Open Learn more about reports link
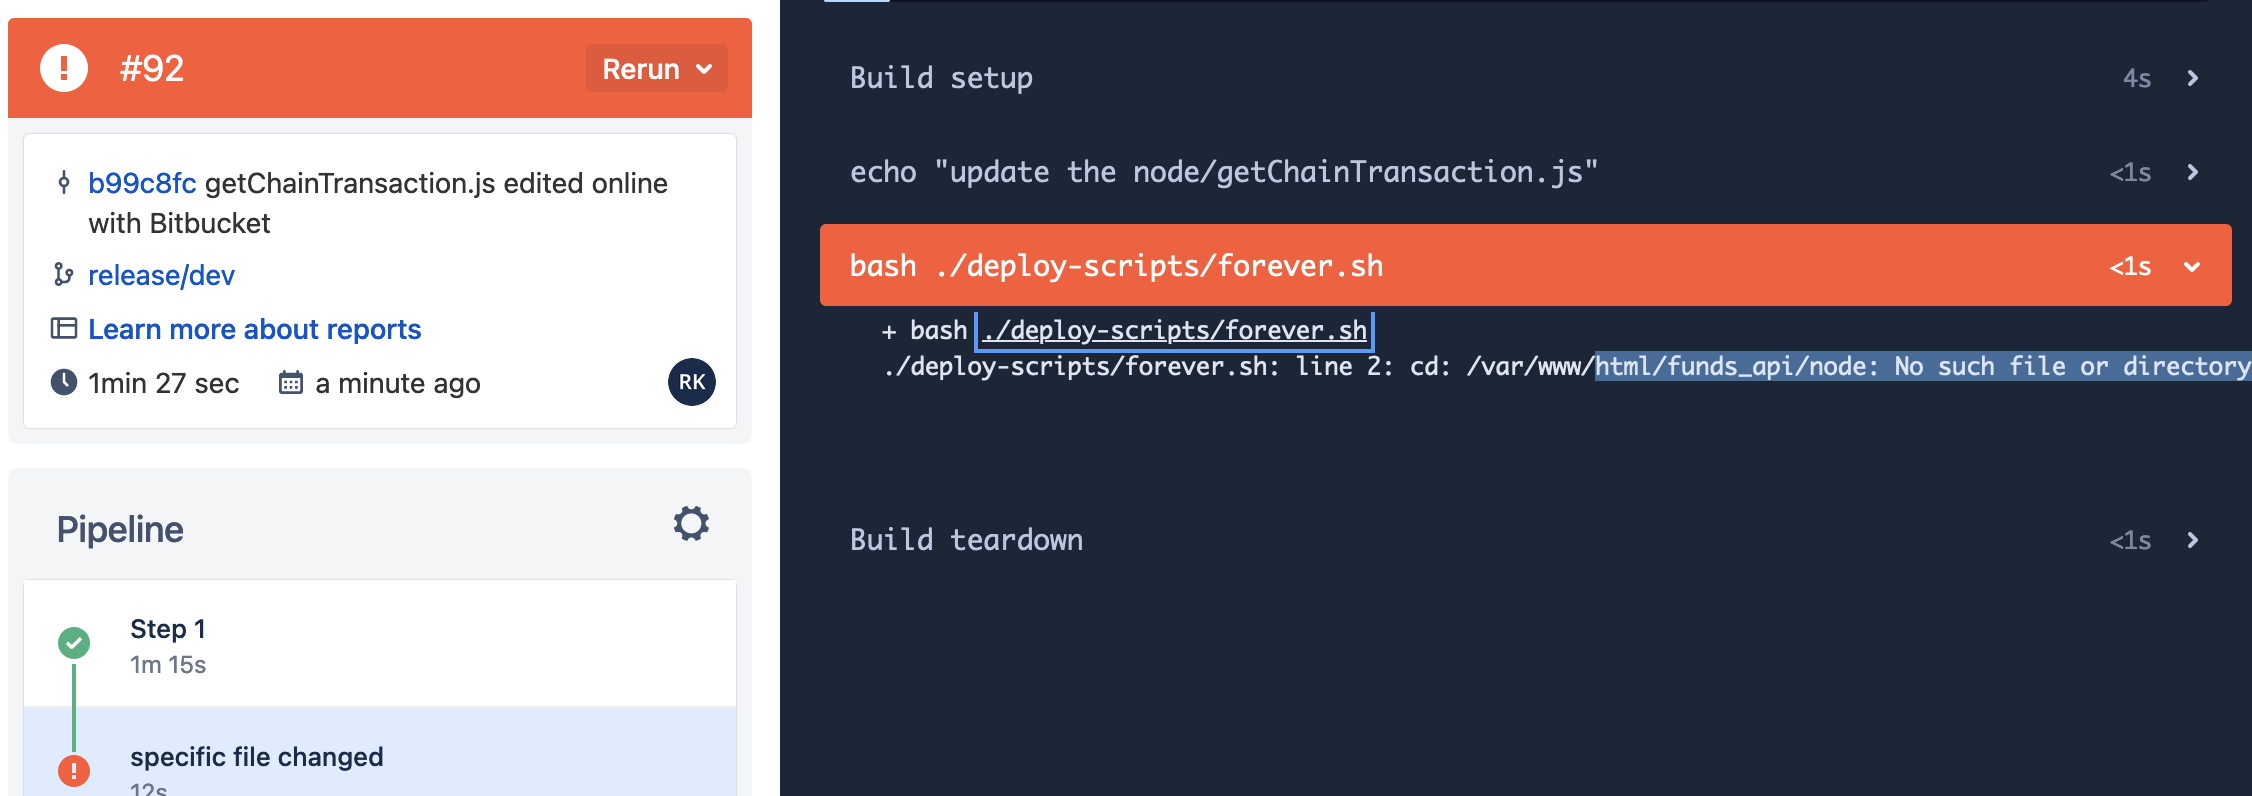The width and height of the screenshot is (2252, 796). pos(254,329)
